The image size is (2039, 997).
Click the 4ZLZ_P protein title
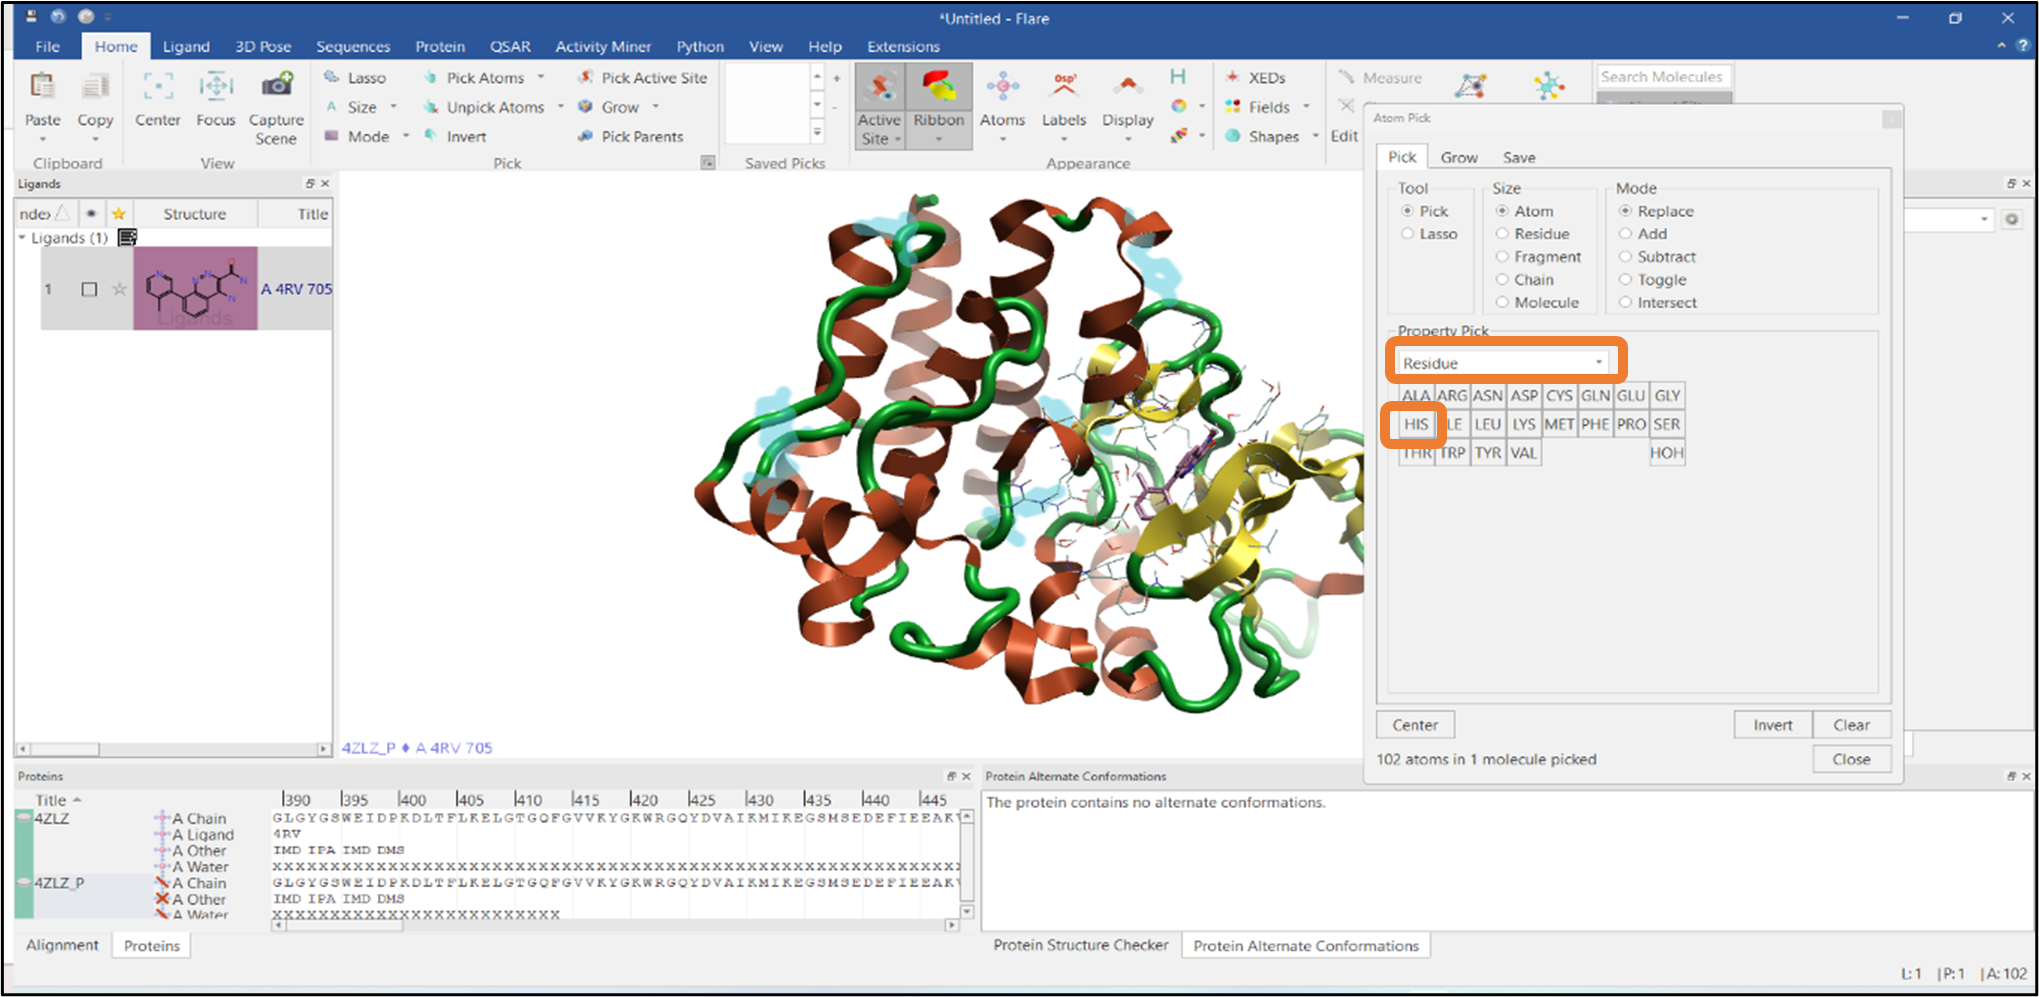coord(60,883)
